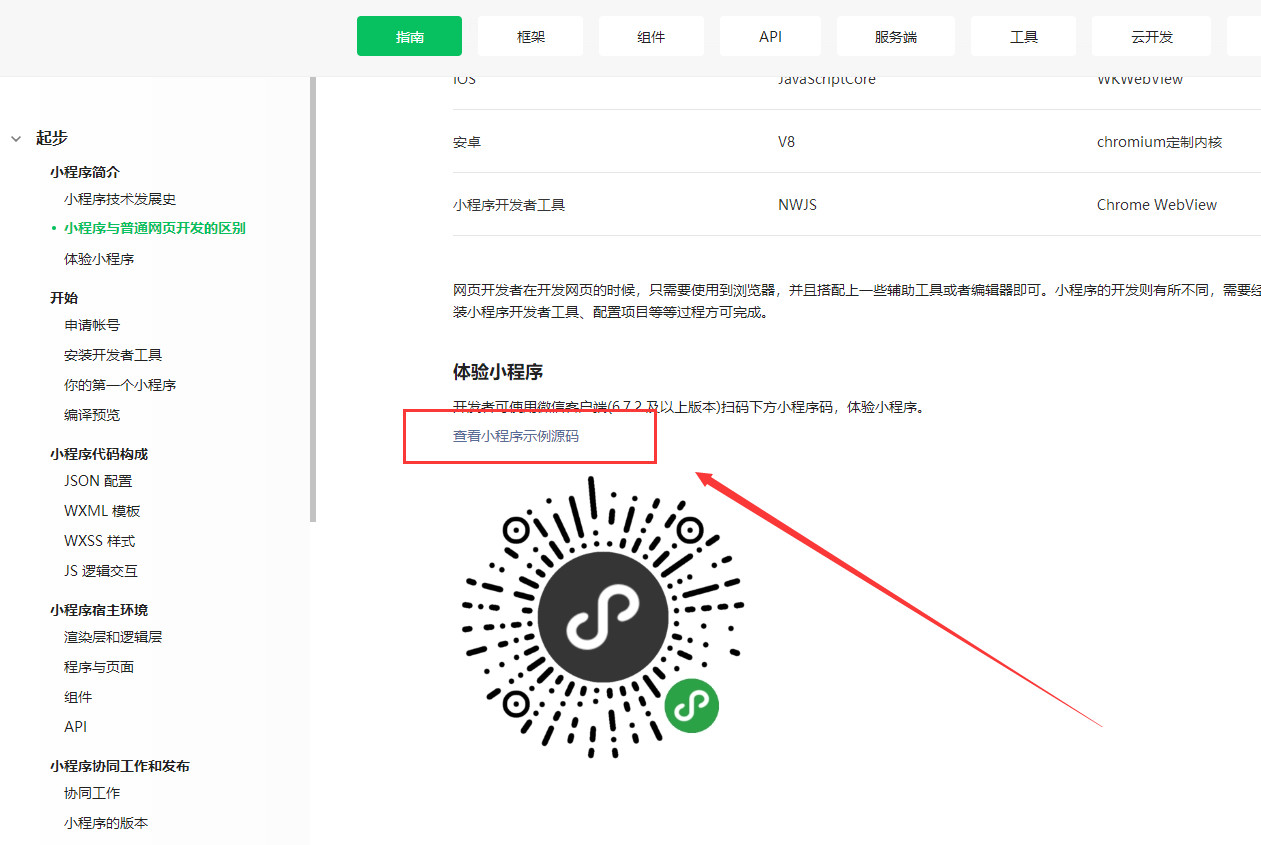Select the JavaScriptCore table cell
Screen dimensions: 1261x845
click(827, 80)
